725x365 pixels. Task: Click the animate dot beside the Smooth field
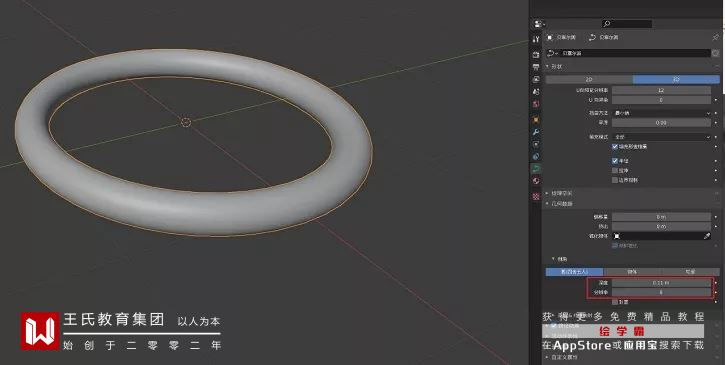[716, 123]
